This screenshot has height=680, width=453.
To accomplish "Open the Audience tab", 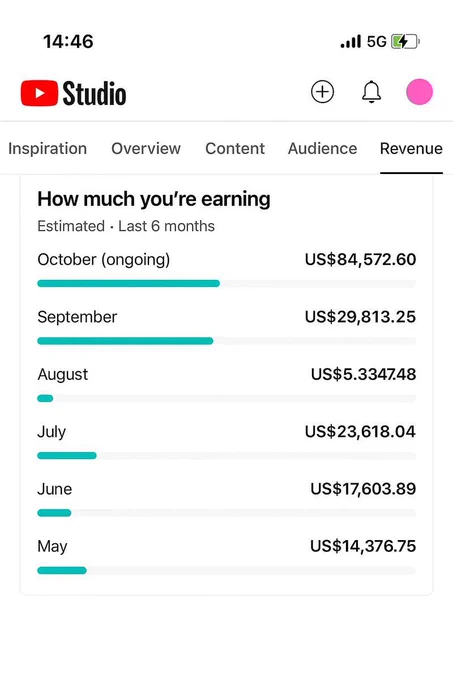I will [x=323, y=148].
